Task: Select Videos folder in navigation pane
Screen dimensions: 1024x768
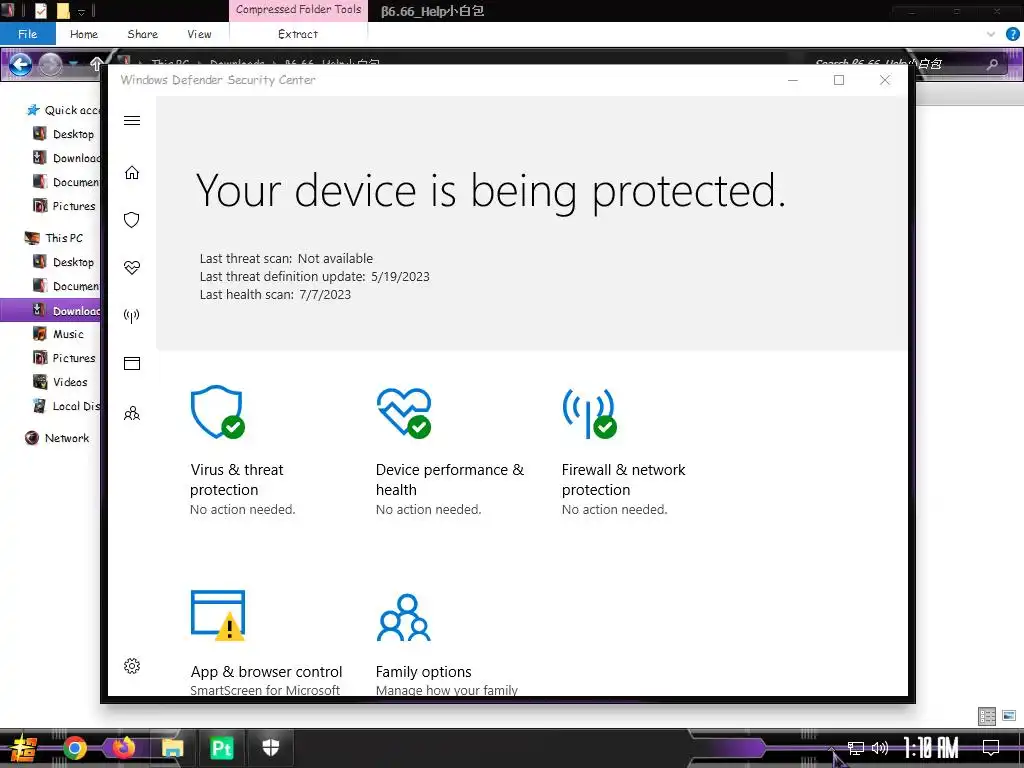Action: point(61,382)
